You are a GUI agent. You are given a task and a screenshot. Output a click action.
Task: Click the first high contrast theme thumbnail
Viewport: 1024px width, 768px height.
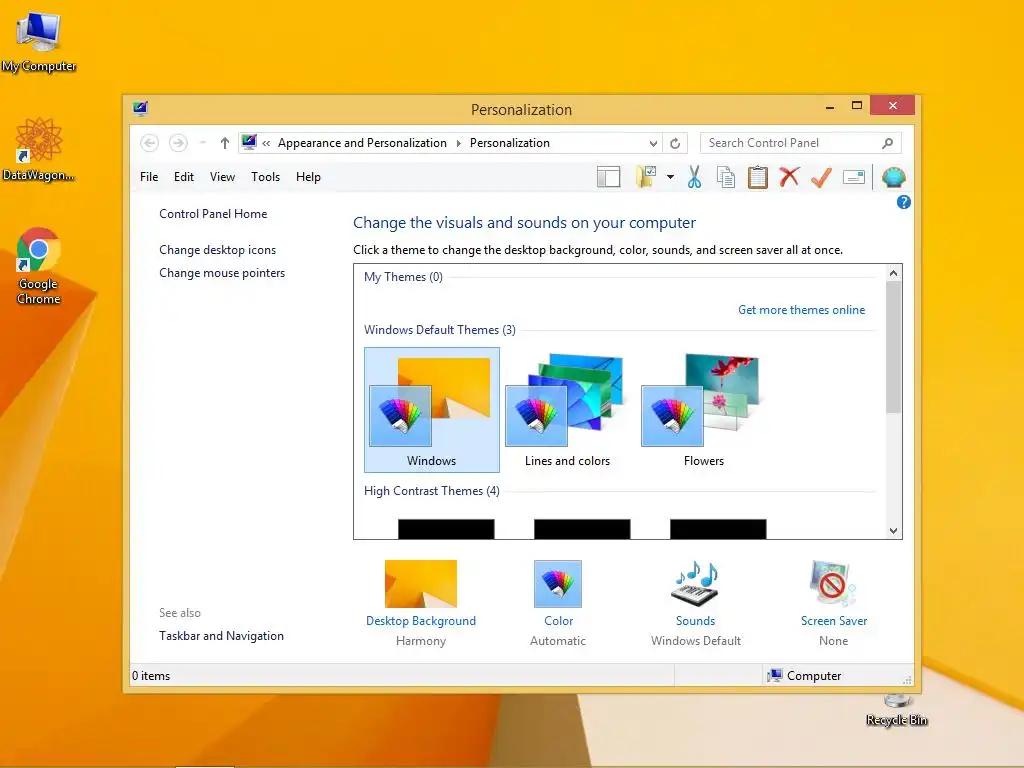[446, 529]
